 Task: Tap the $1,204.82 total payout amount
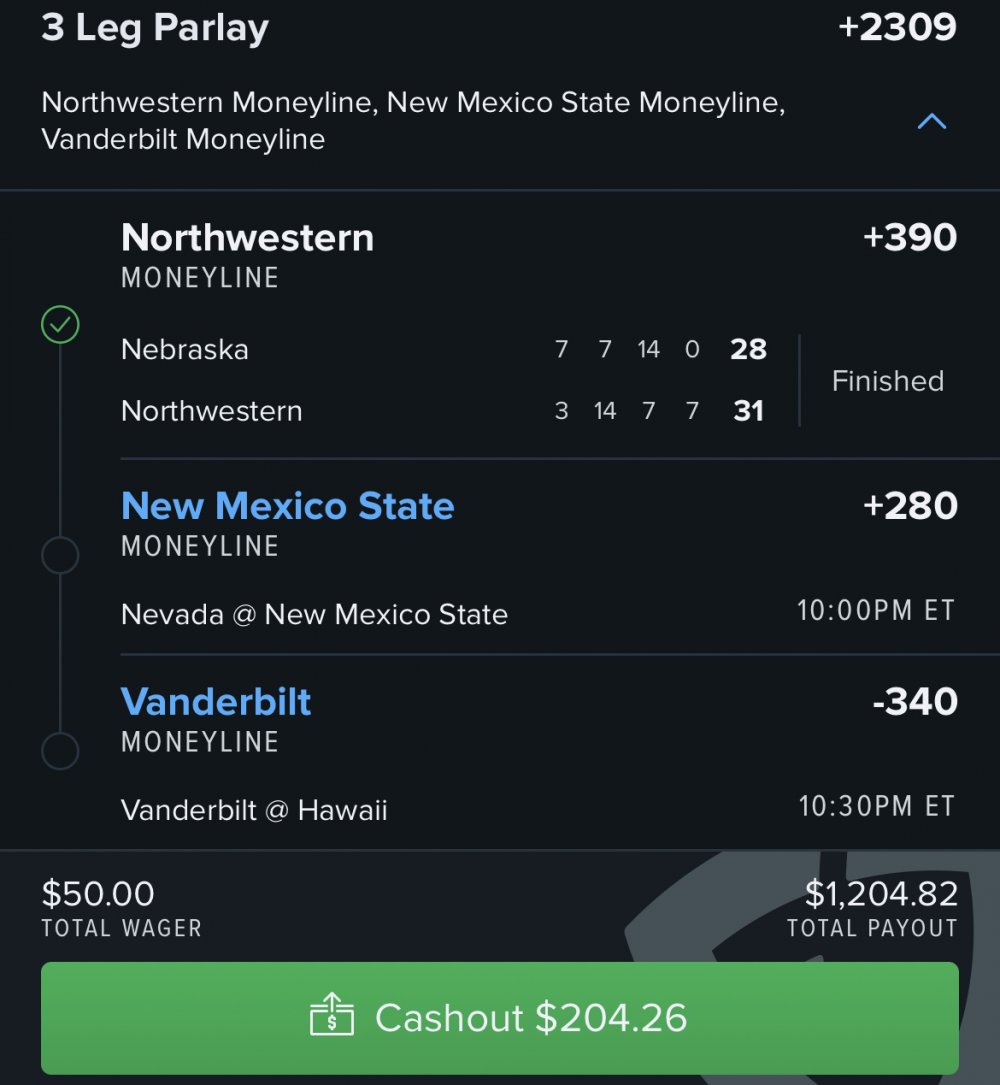[x=881, y=893]
